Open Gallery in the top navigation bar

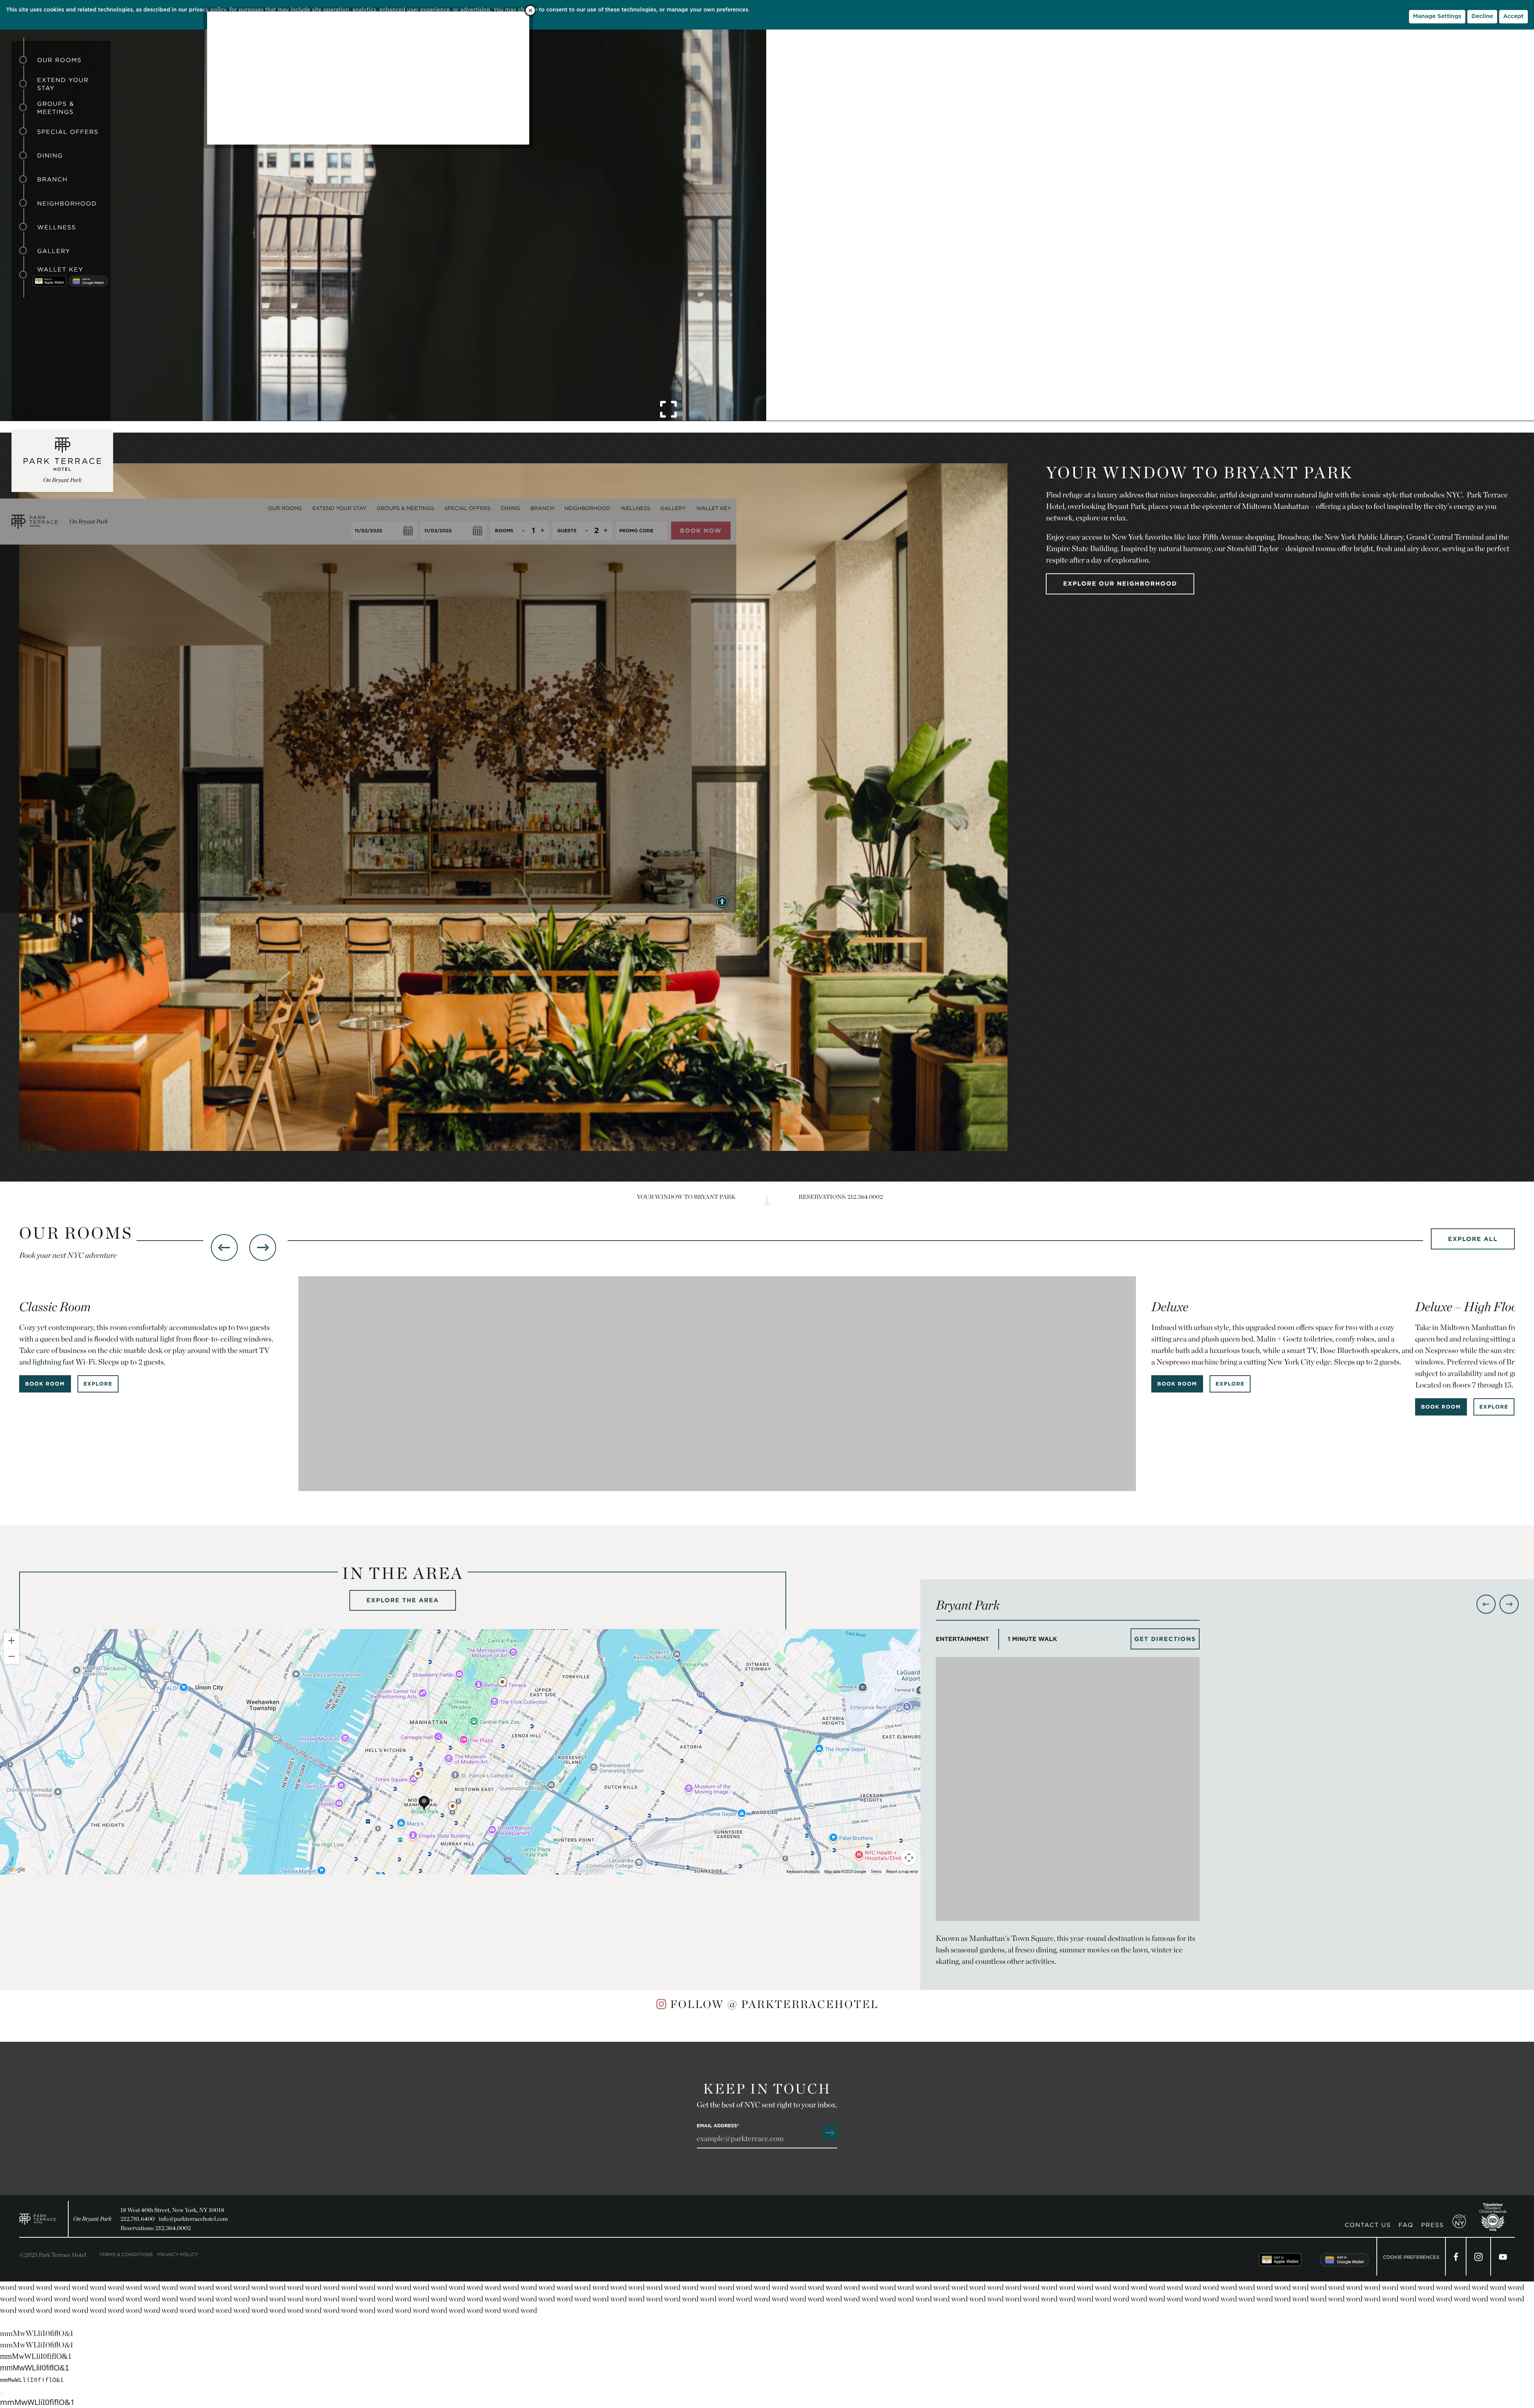(673, 508)
